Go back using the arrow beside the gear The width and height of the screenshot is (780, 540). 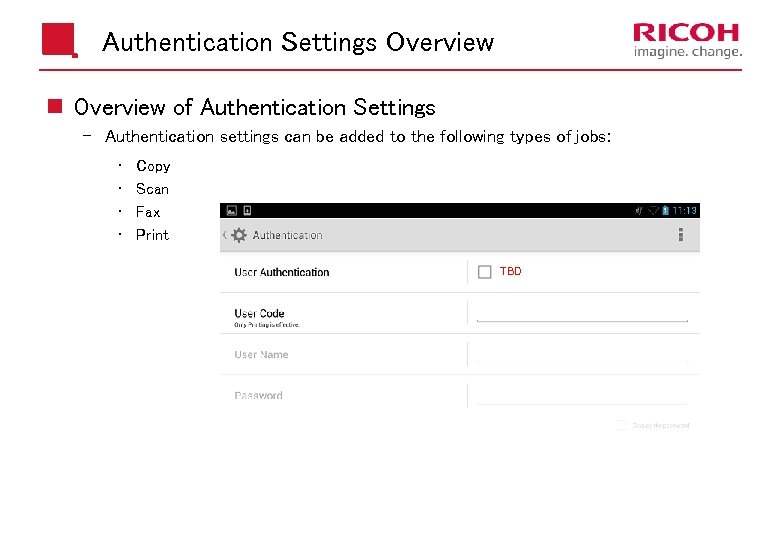click(225, 235)
